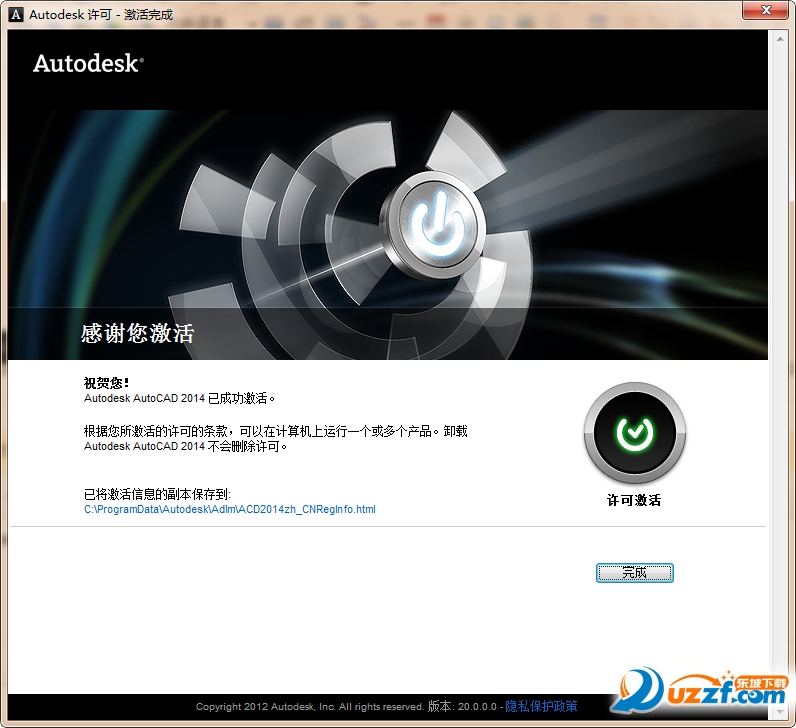The image size is (796, 728).
Task: Click the 许可激活 label under icon
Action: [x=634, y=501]
